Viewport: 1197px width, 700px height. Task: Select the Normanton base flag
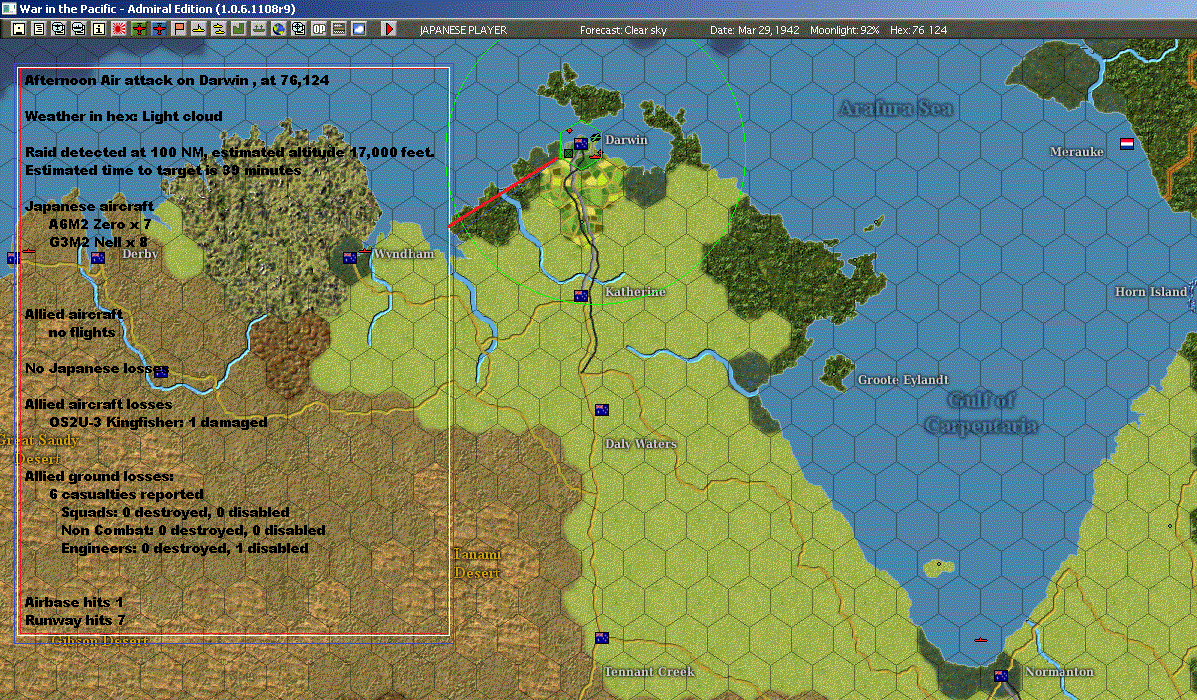point(1000,676)
